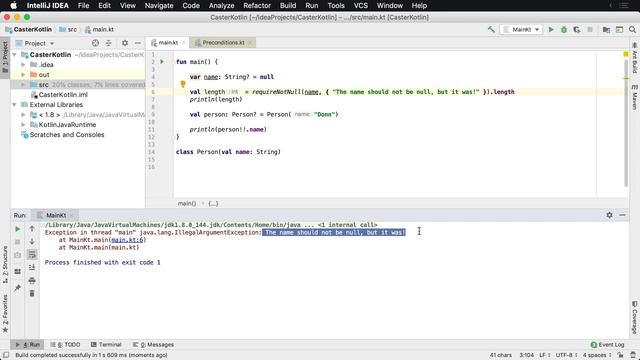Select CasterKotlin.iml file in tree
640x360 pixels.
pos(63,95)
